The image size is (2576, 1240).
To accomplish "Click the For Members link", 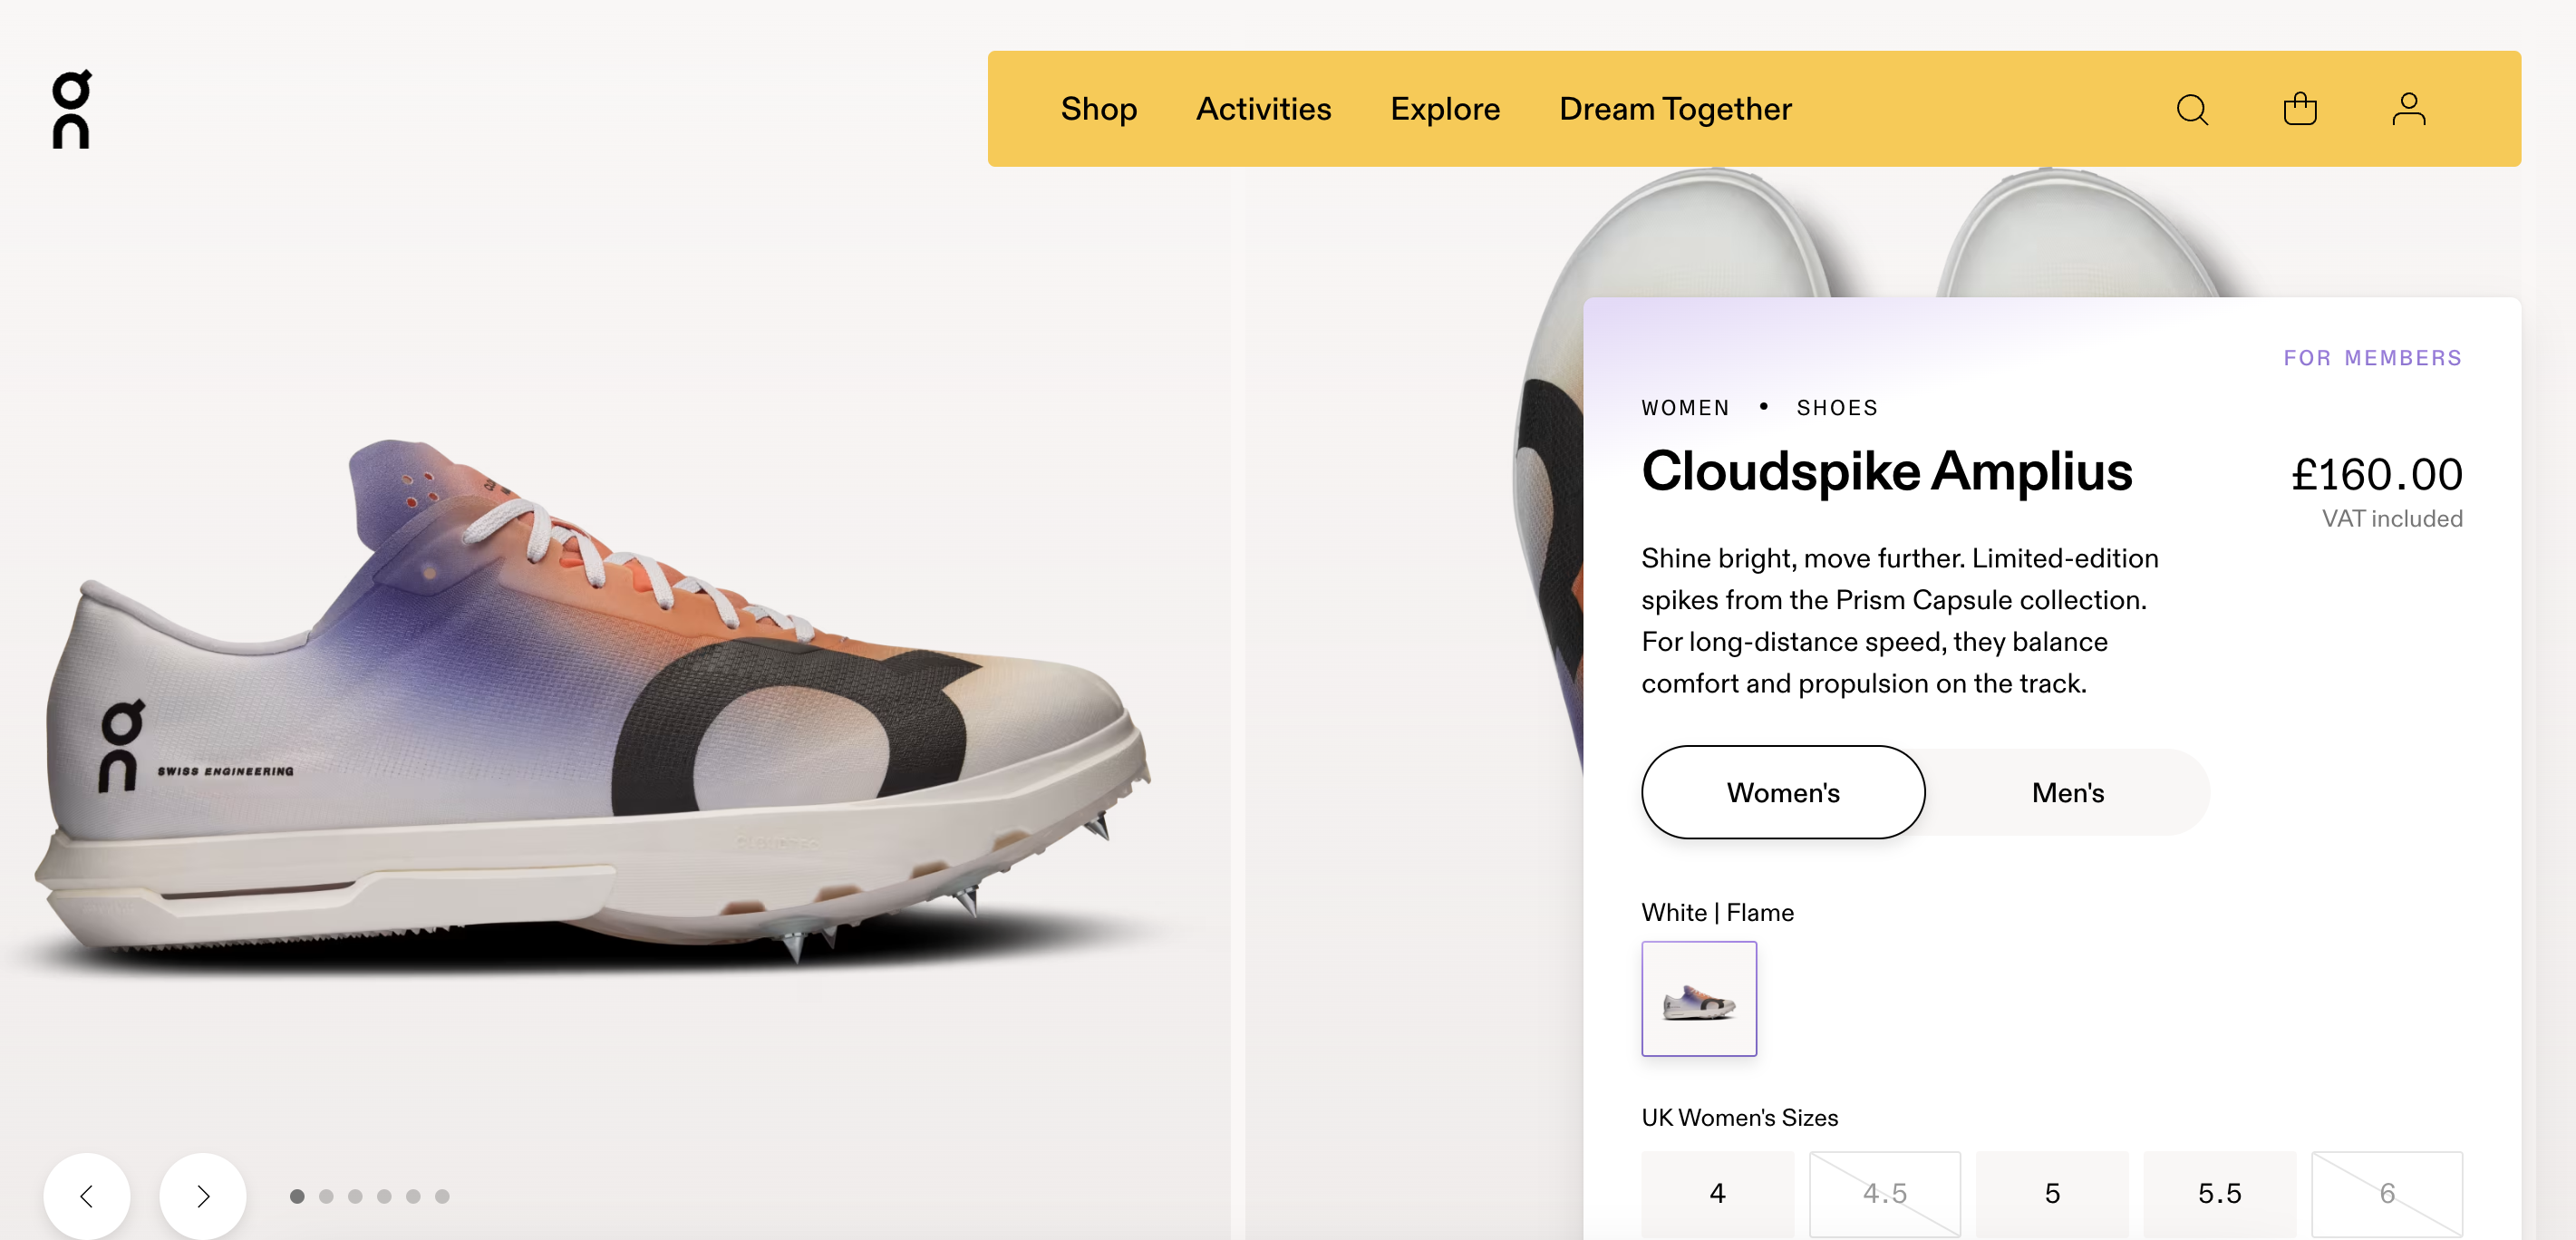I will coord(2372,358).
